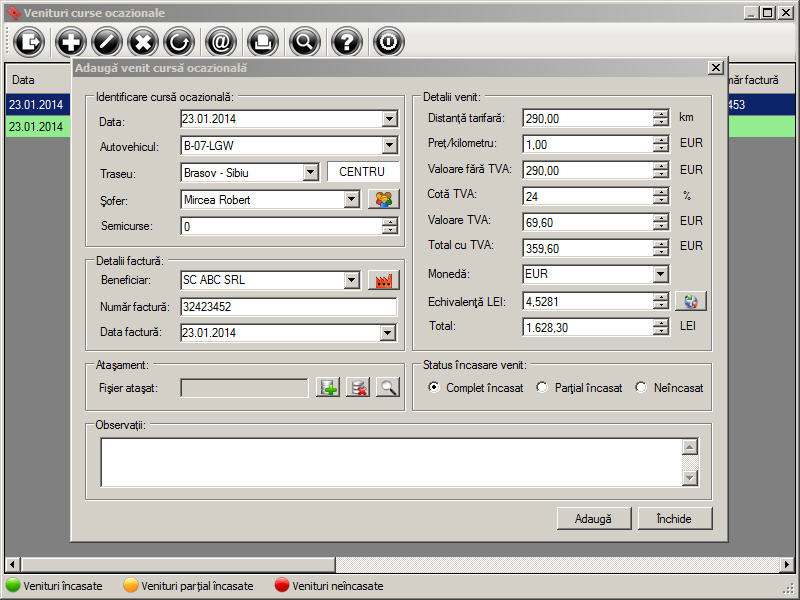Screen dimensions: 800x600
Task: Click the Număr factură input field
Action: point(288,307)
